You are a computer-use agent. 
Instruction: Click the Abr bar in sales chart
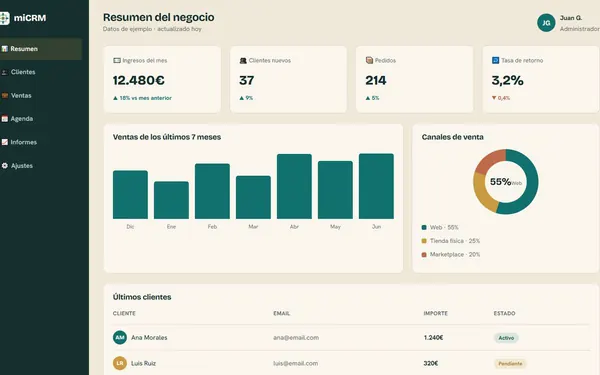[x=294, y=186]
